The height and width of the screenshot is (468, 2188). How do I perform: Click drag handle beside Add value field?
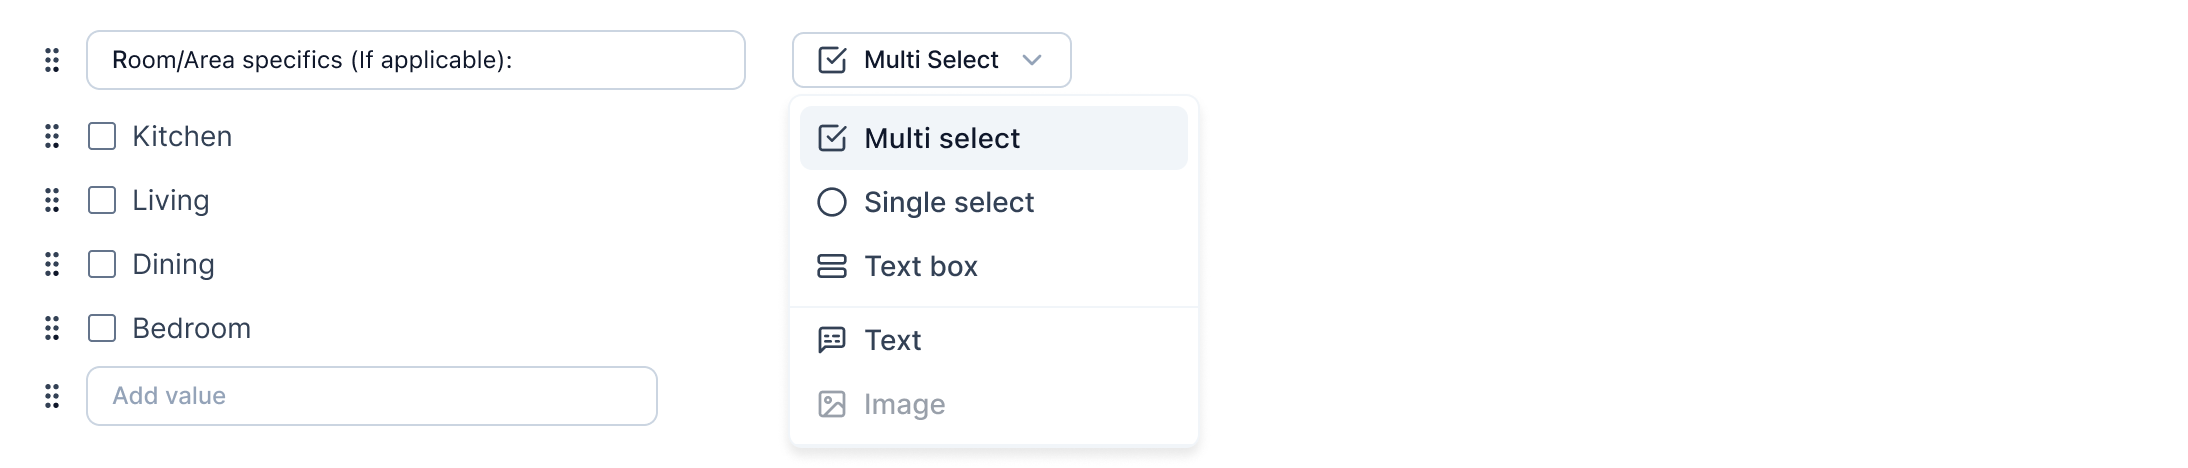[x=52, y=396]
